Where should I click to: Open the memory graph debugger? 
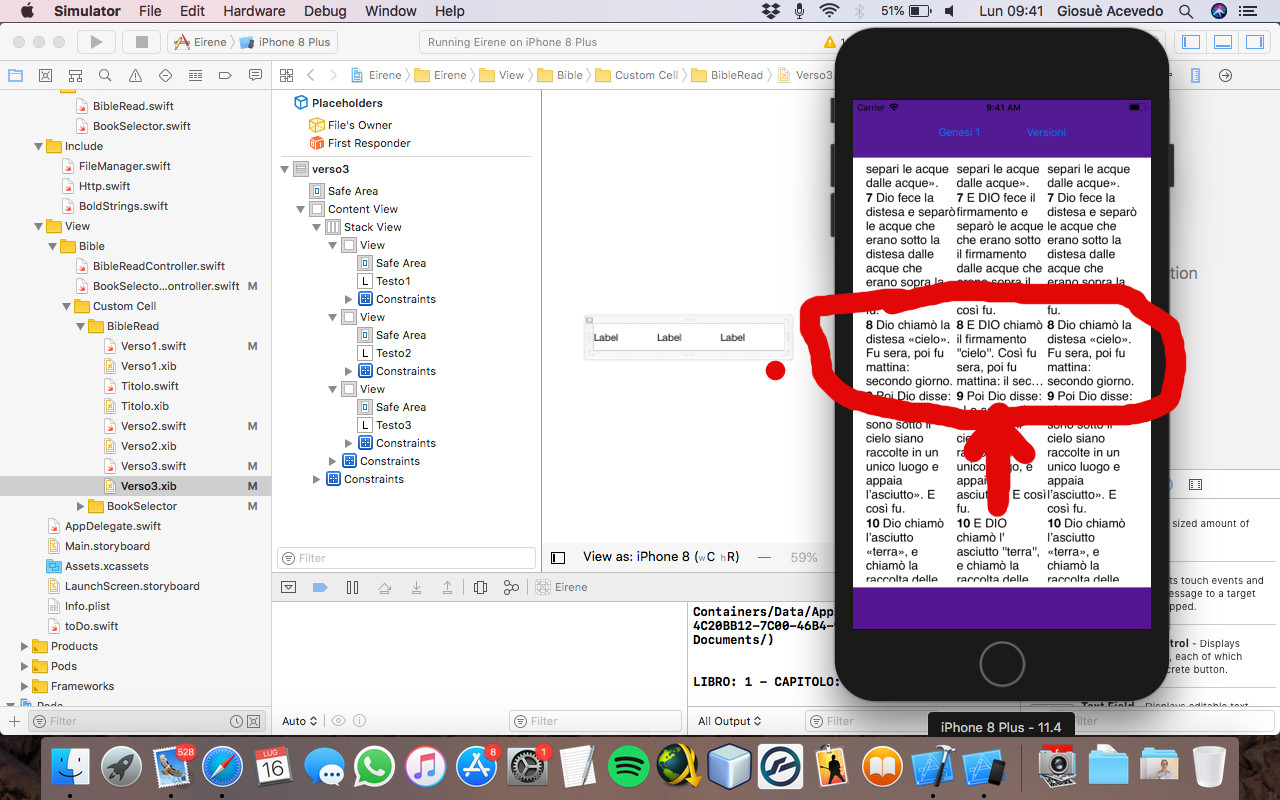click(x=511, y=587)
